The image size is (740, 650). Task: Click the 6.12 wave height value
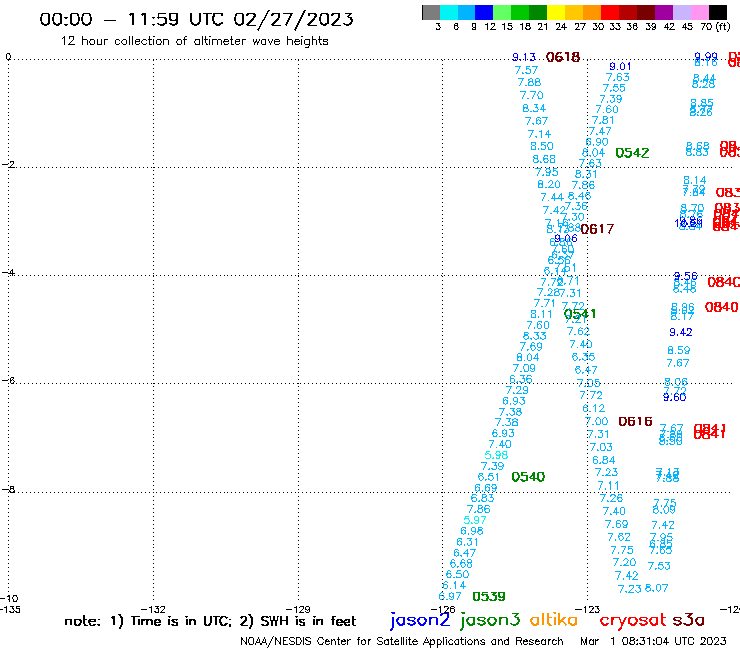click(x=593, y=408)
